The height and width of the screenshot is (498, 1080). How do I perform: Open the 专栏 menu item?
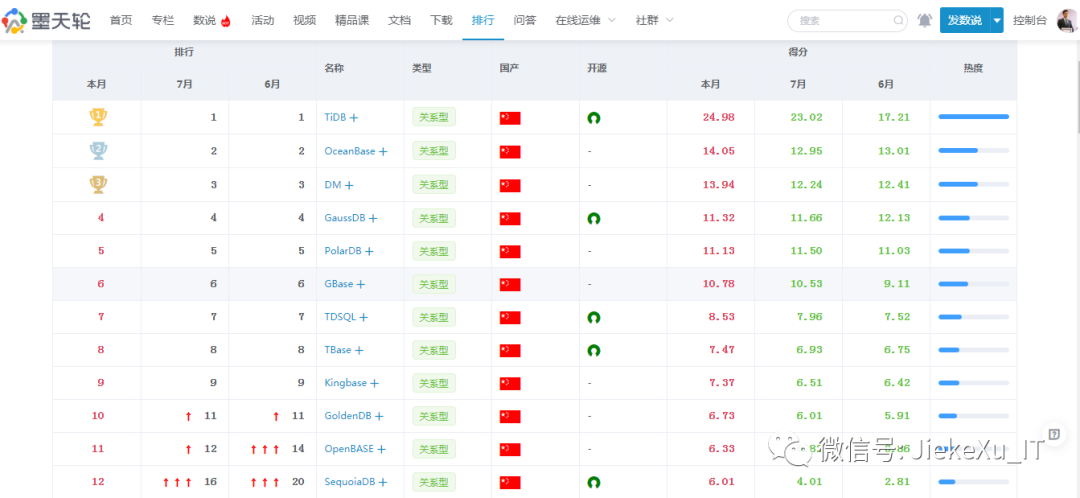[163, 21]
